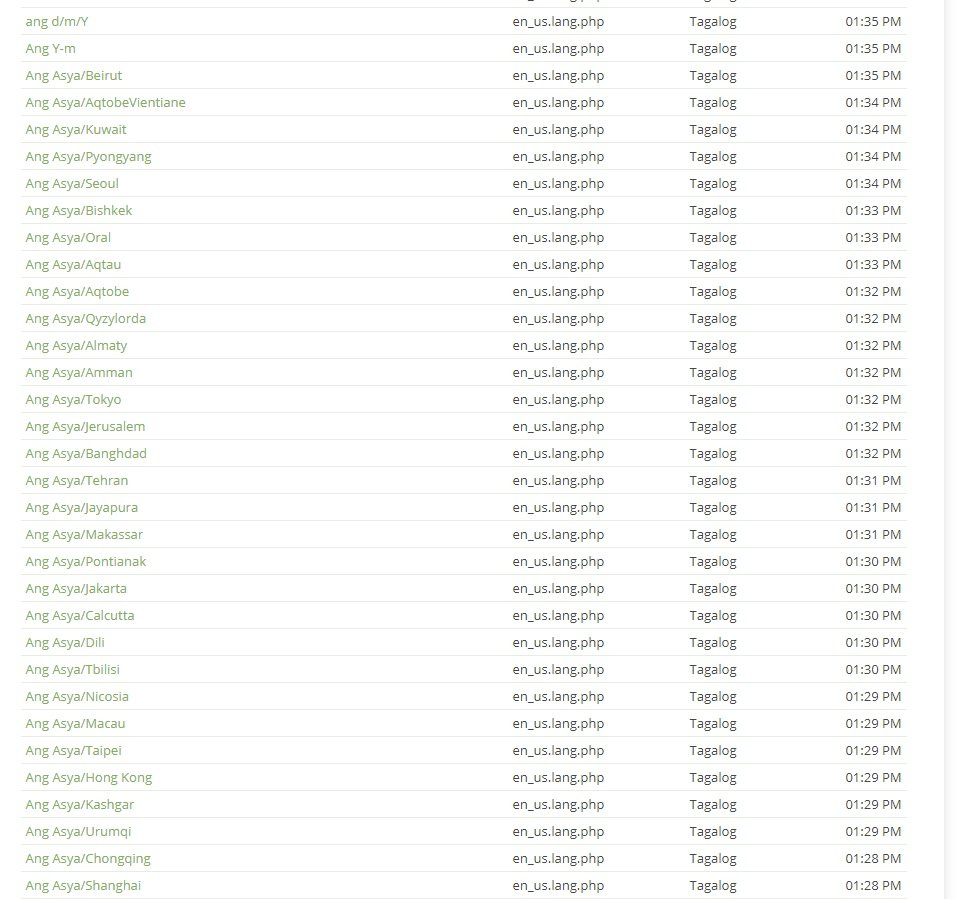Image resolution: width=962 pixels, height=899 pixels.
Task: Click the 01:32 PM time in Tokyo row
Action: [x=873, y=399]
